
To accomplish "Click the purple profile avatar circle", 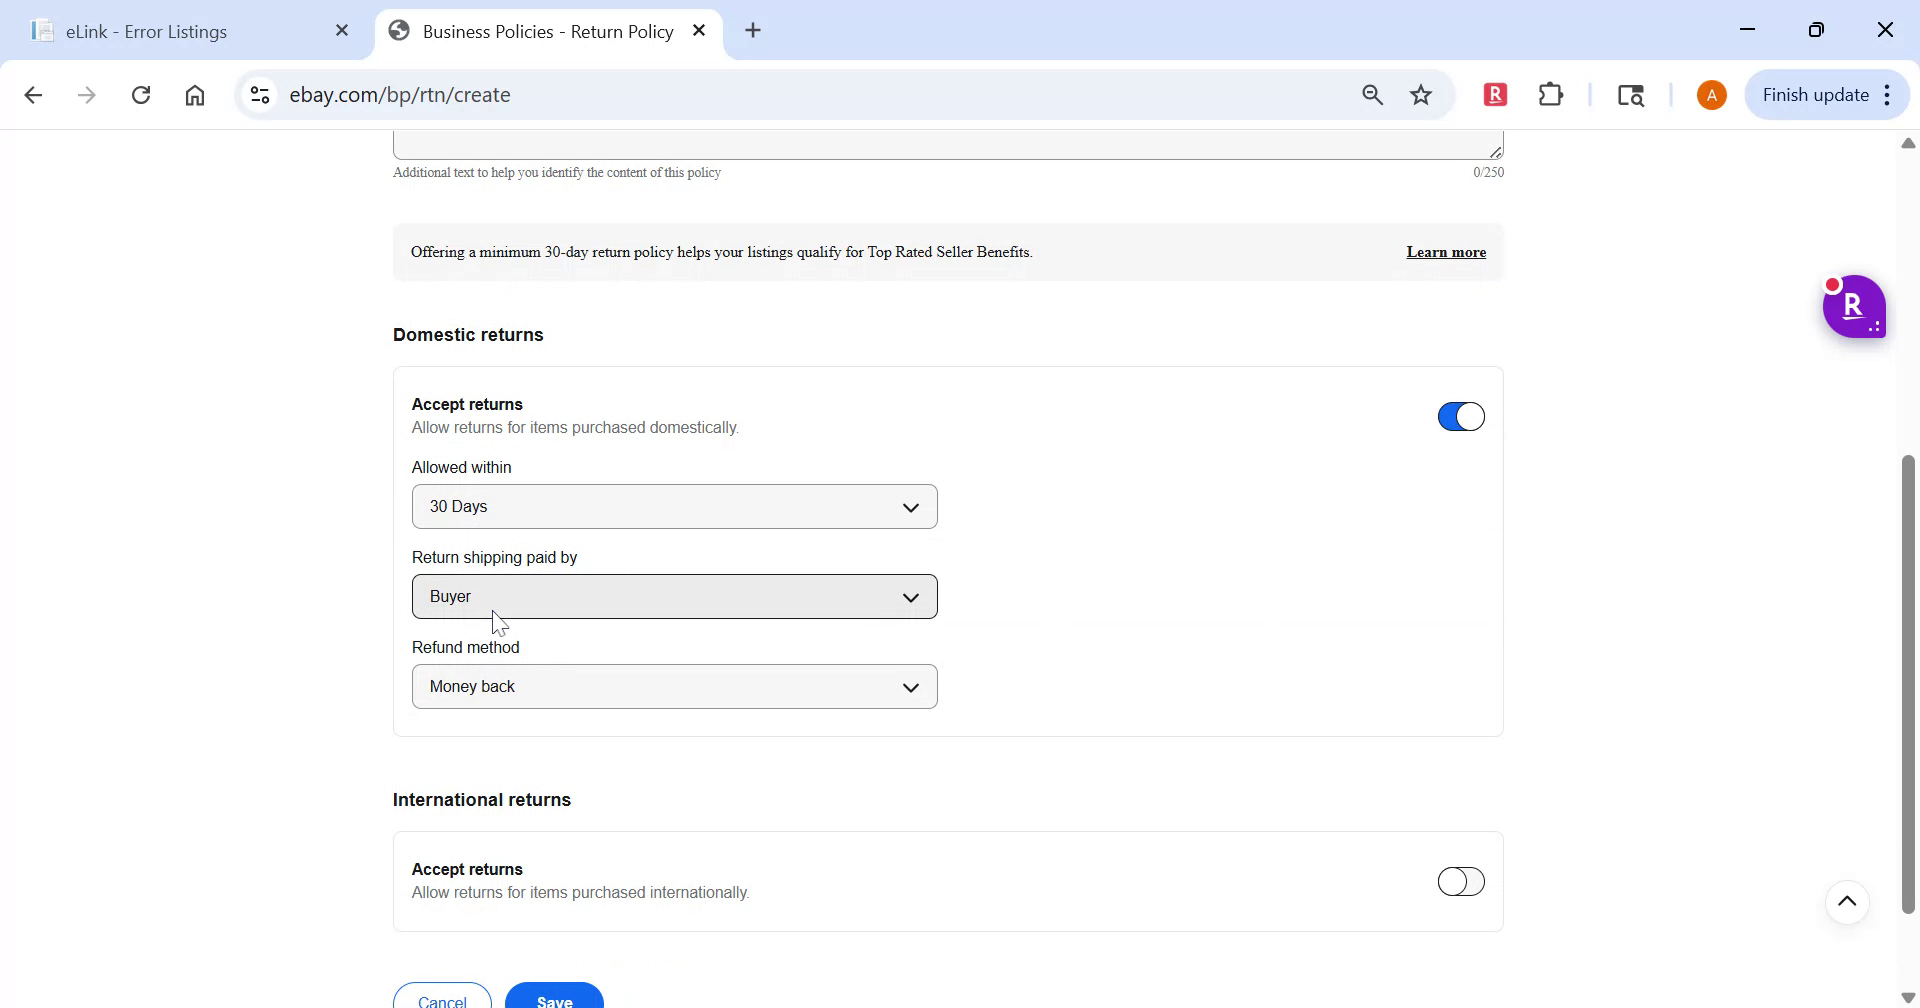I will (1712, 94).
